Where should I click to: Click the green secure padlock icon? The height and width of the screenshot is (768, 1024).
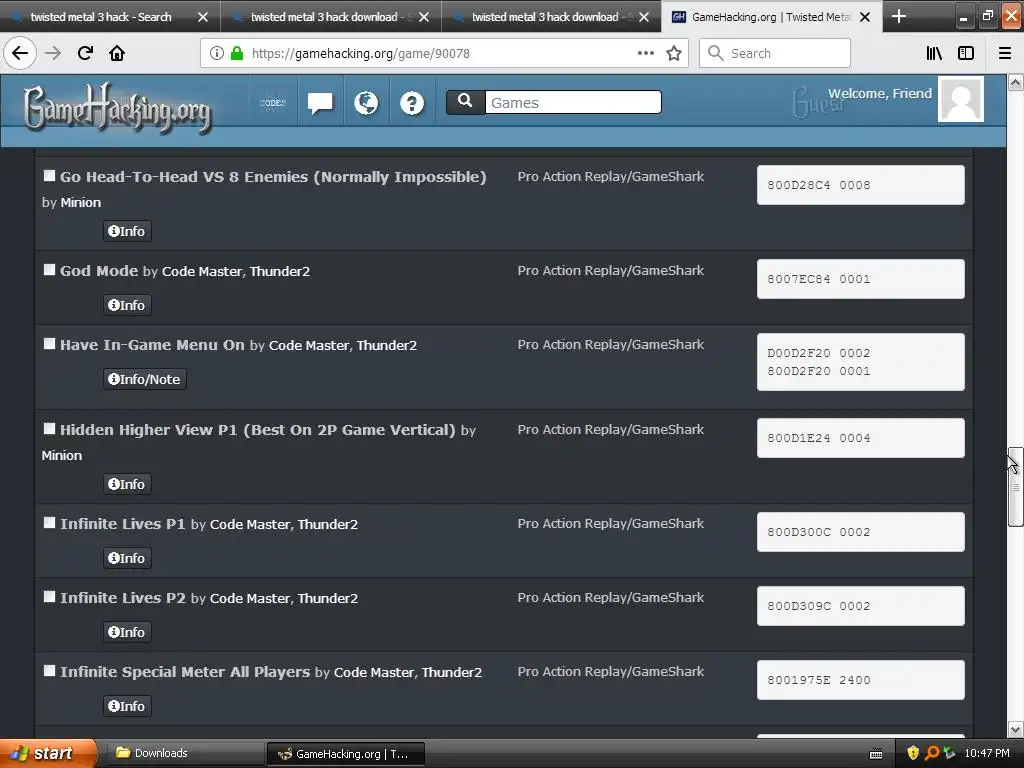237,53
